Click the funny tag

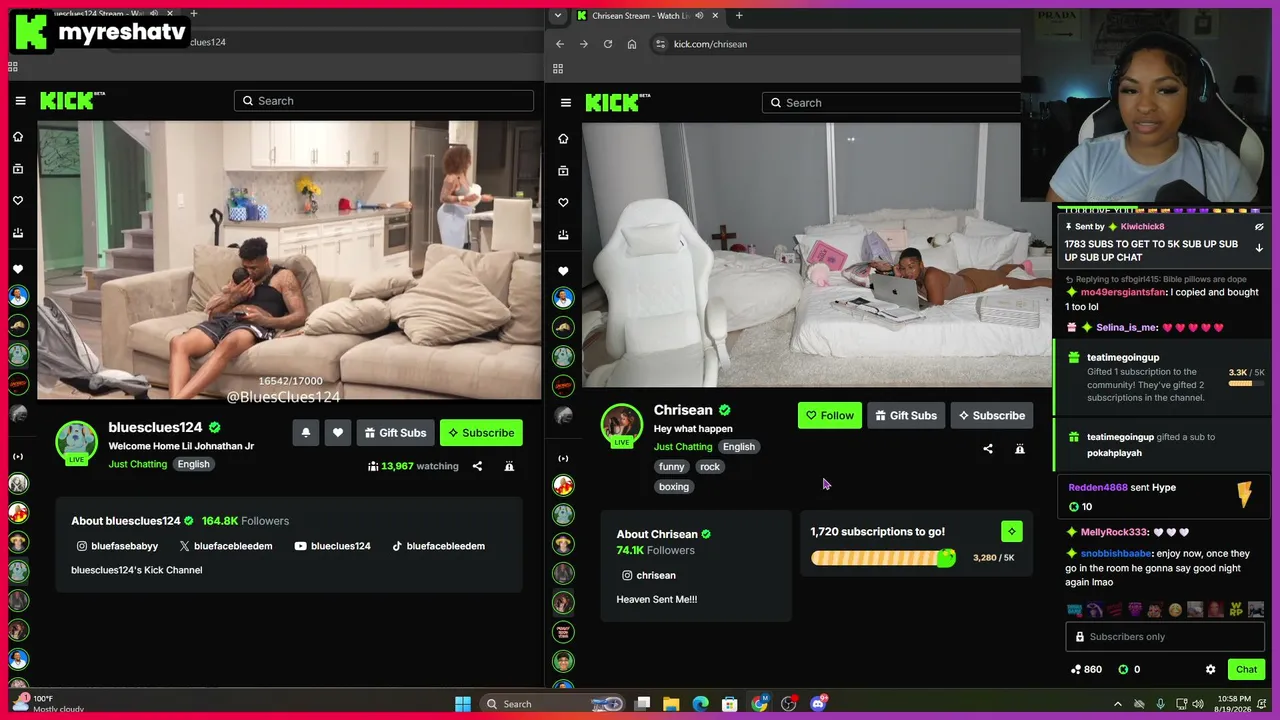click(672, 467)
